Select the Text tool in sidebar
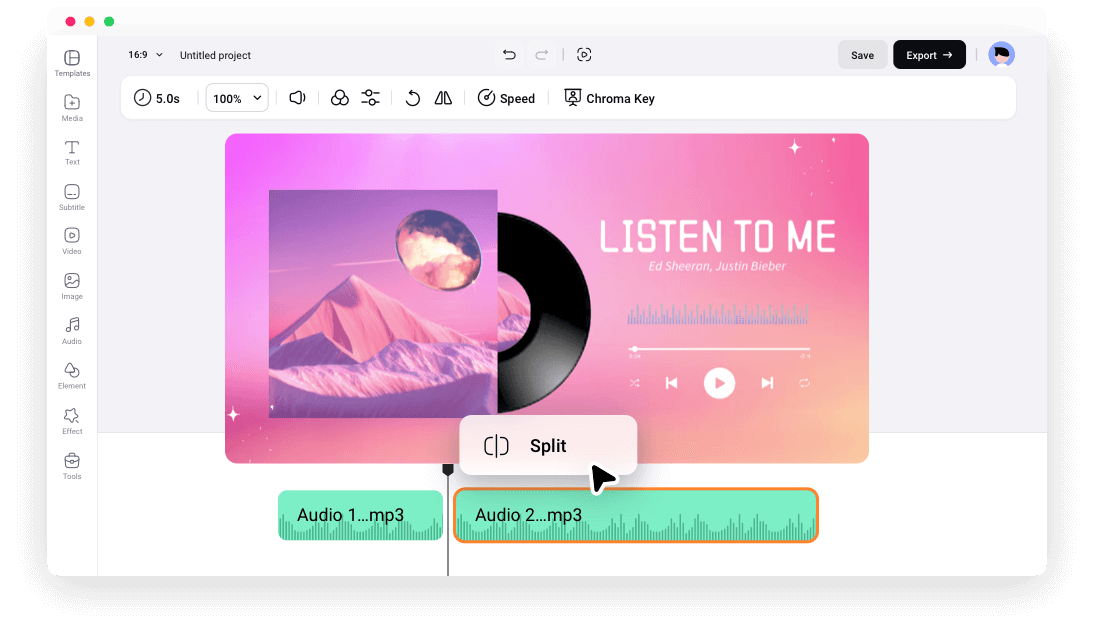The height and width of the screenshot is (635, 1094). pyautogui.click(x=72, y=152)
